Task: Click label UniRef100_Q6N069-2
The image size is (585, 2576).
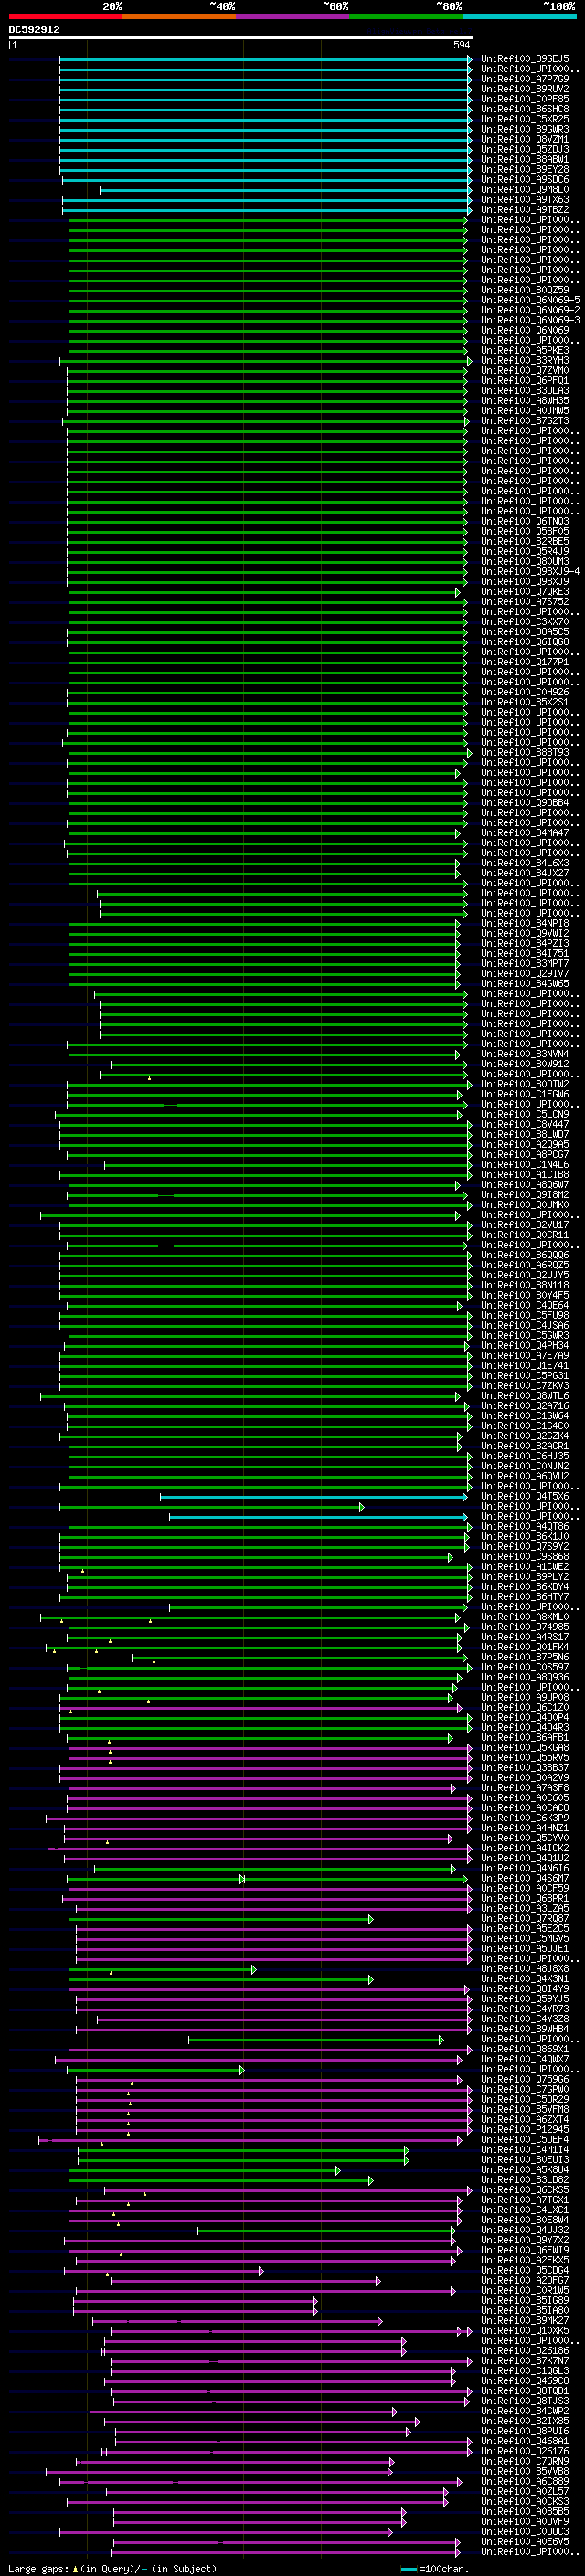Action: (530, 310)
